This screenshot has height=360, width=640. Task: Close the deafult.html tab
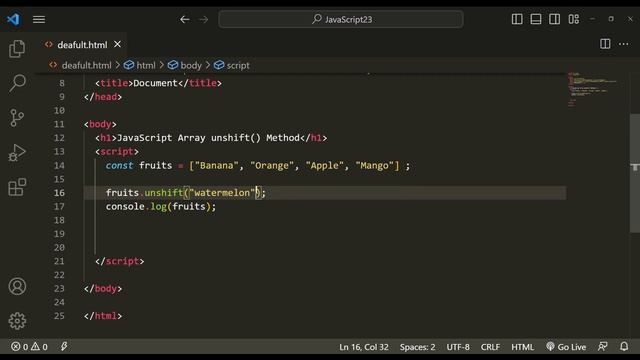pyautogui.click(x=118, y=44)
